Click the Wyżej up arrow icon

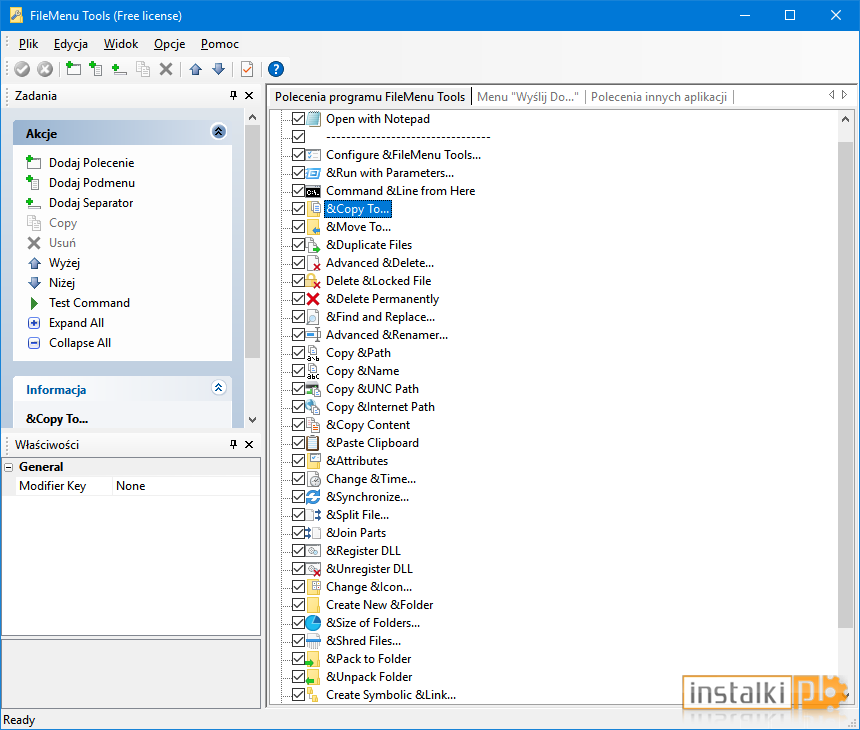click(x=34, y=263)
